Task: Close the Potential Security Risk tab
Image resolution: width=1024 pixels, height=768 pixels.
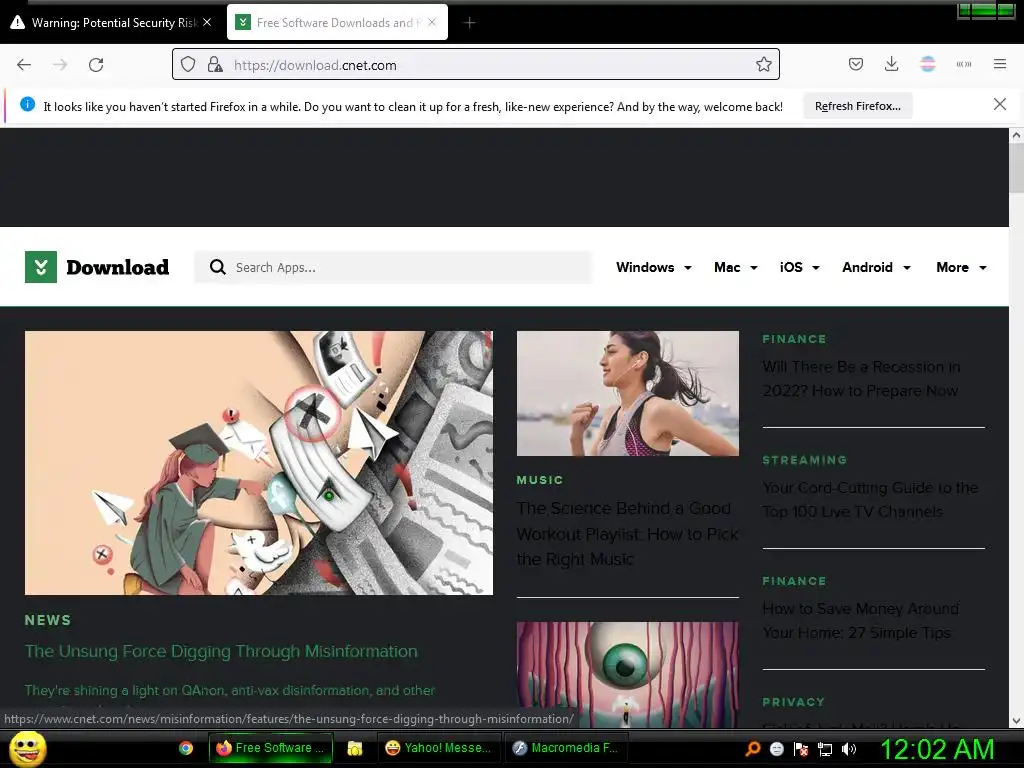Action: [207, 22]
